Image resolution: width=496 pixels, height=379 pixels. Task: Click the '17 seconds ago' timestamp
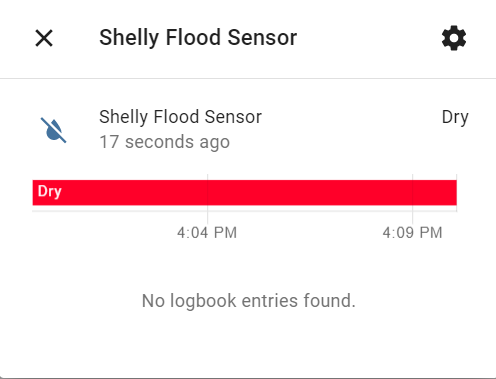(x=165, y=142)
